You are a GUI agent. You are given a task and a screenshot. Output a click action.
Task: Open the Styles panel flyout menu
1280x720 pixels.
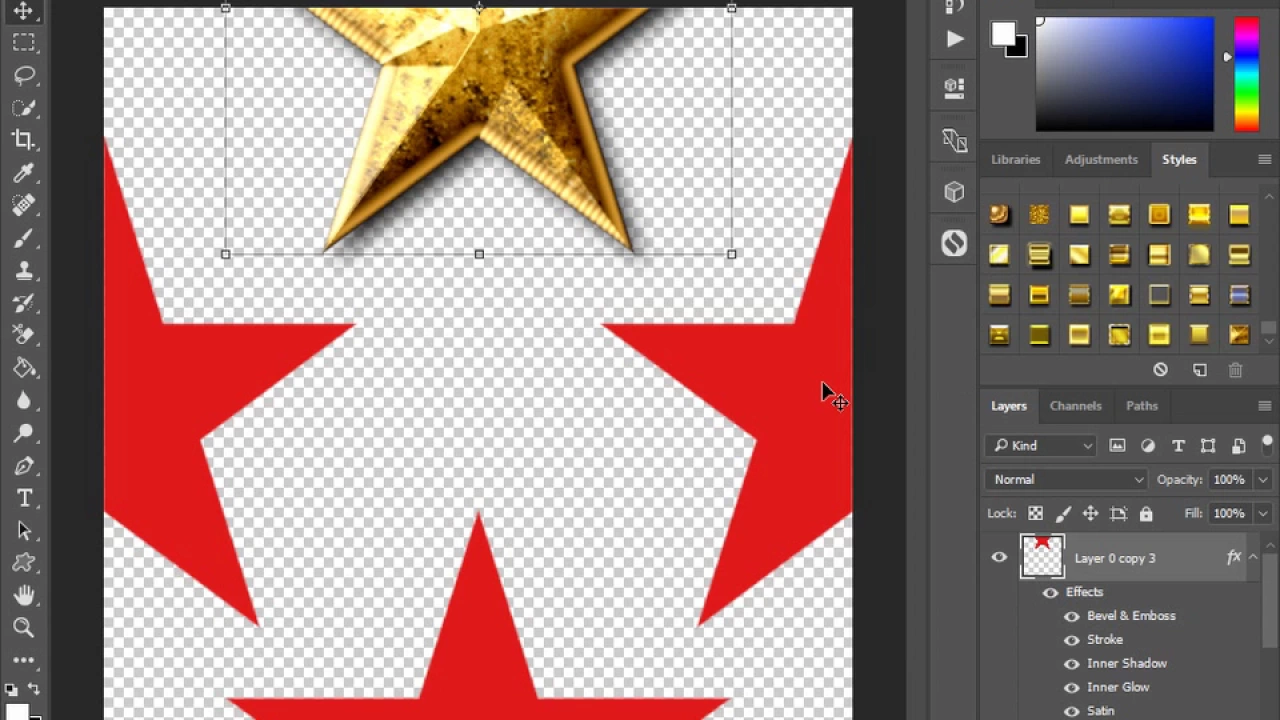pyautogui.click(x=1264, y=160)
